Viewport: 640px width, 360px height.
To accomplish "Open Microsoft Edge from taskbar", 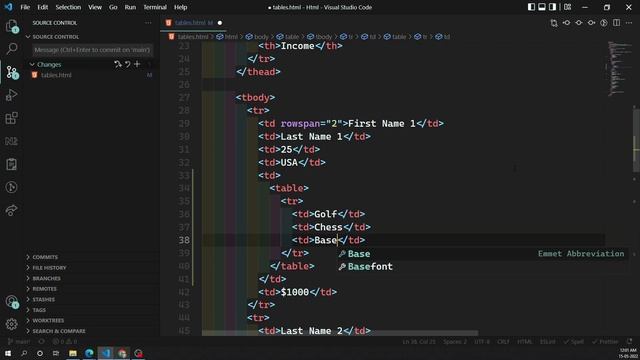I will (89, 353).
